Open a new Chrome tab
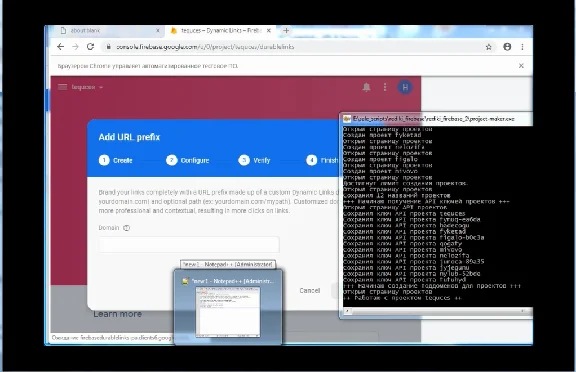This screenshot has width=576, height=372. pos(286,30)
